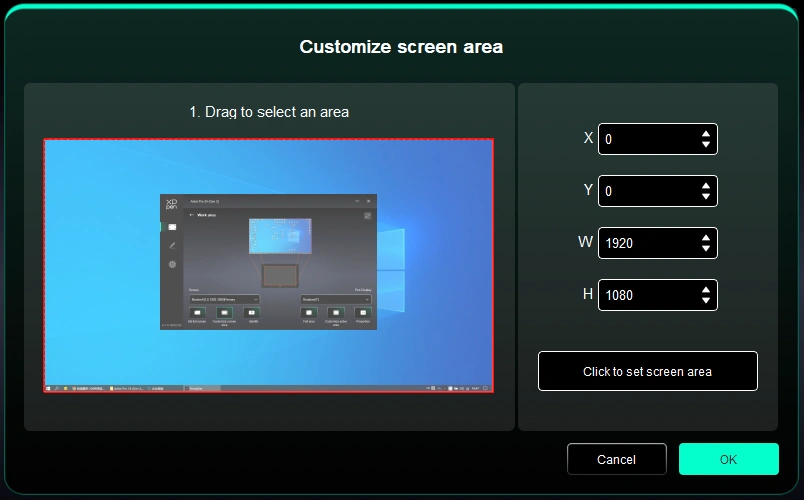Click the gear settings icon in preview

(172, 264)
